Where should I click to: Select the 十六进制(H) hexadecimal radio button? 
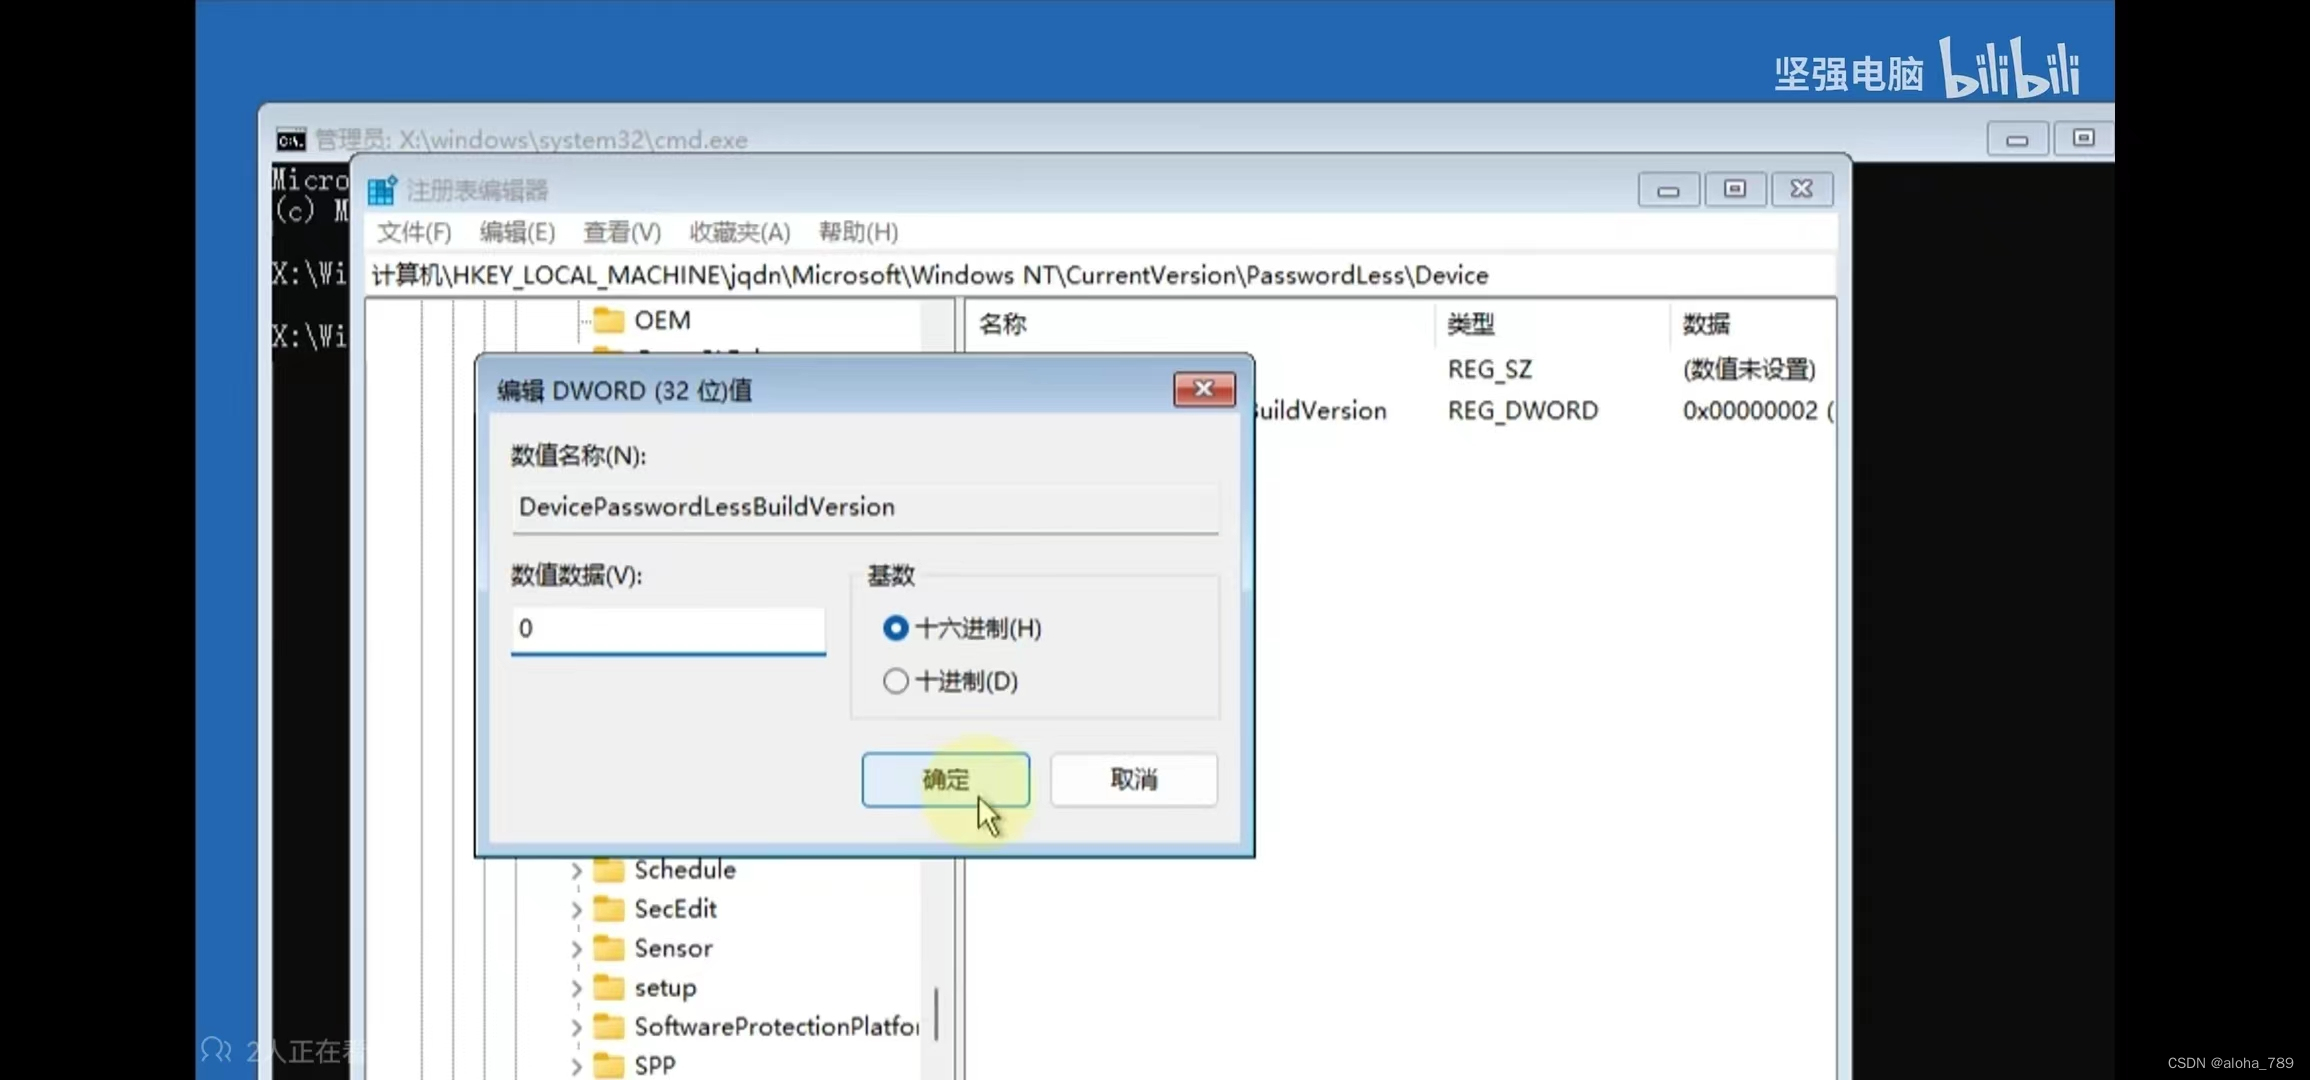[895, 628]
